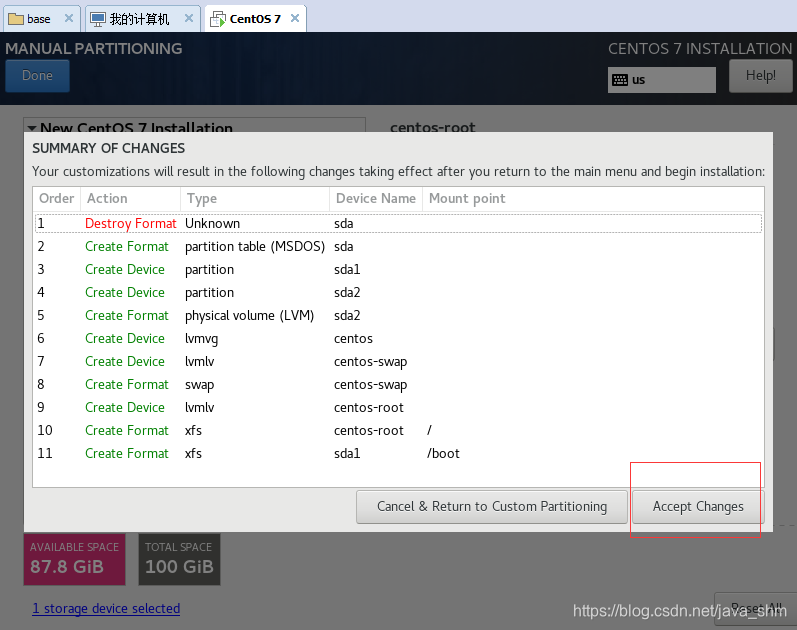Click the keyboard layout icon beside us
Image resolution: width=797 pixels, height=630 pixels.
point(620,80)
